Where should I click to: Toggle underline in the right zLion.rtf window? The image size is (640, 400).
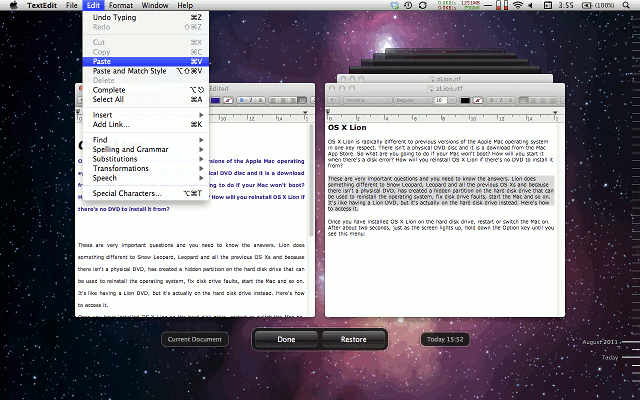(510, 100)
